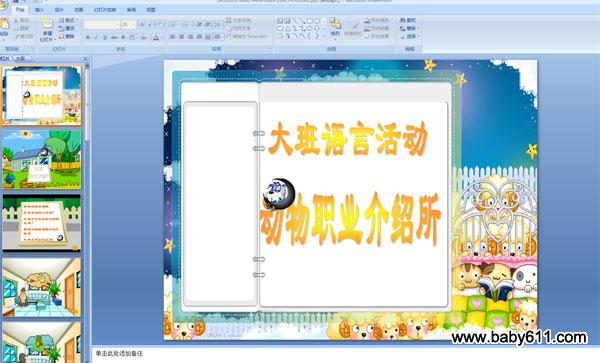Click the notes area placeholder text
Screen dimensions: 600x363
click(x=119, y=354)
